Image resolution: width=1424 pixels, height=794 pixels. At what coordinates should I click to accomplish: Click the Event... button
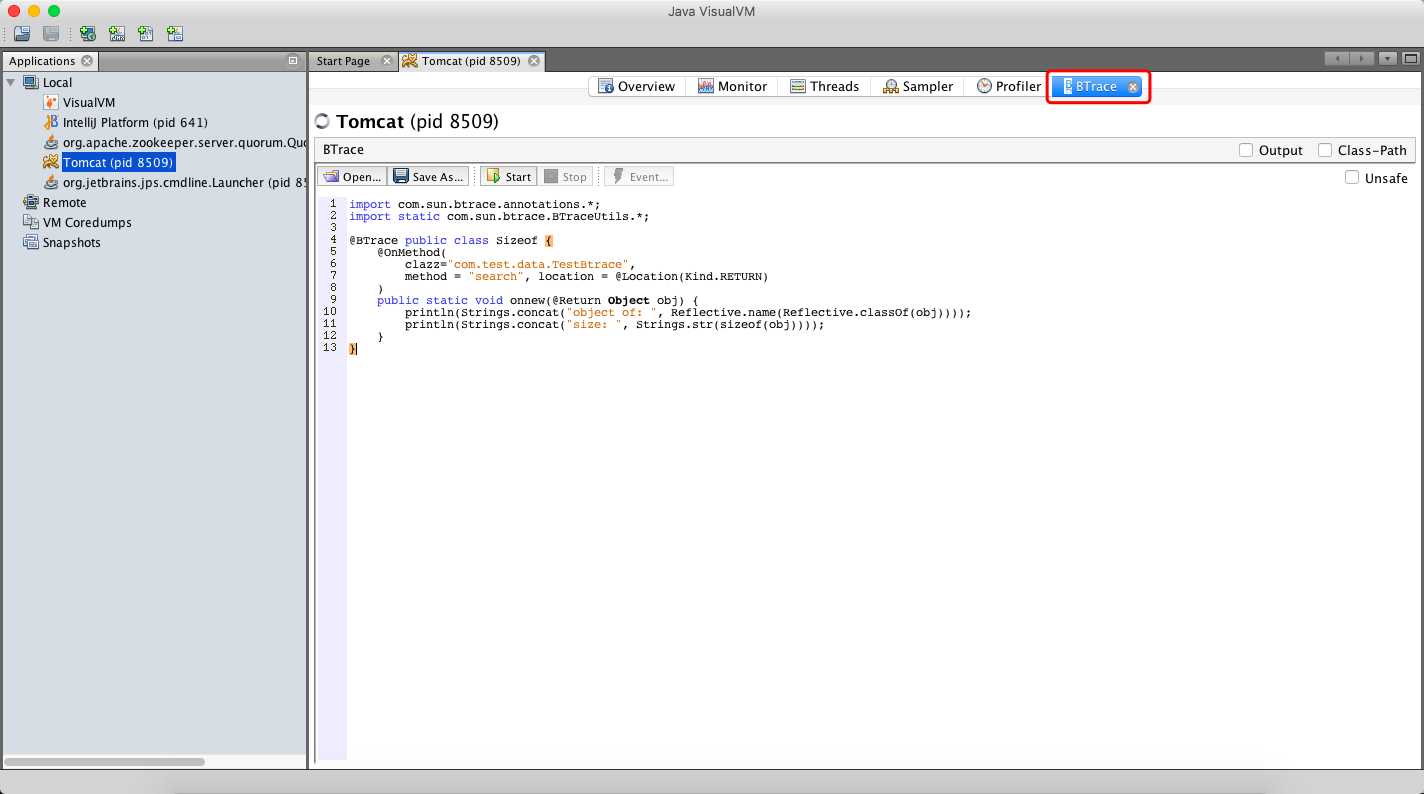(639, 177)
